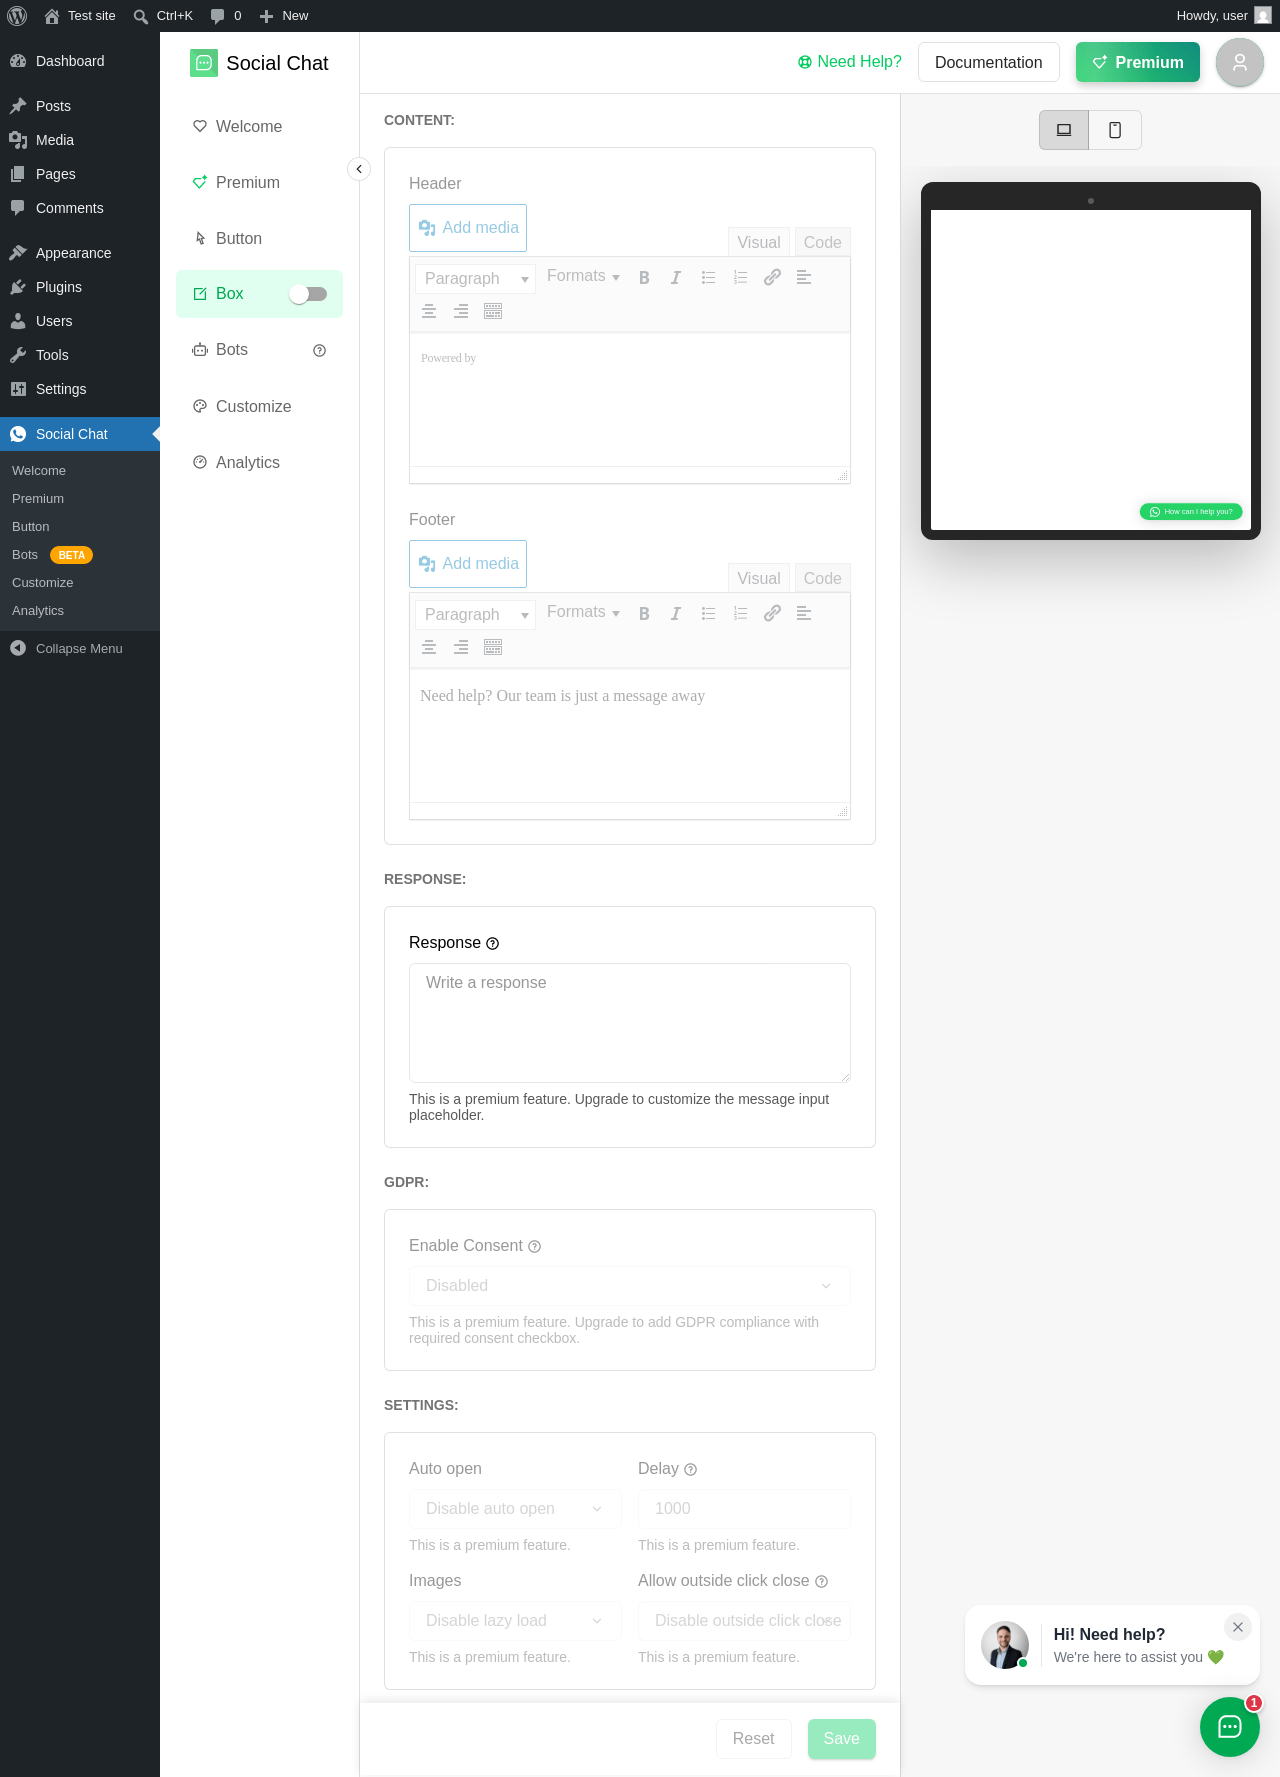The width and height of the screenshot is (1280, 1777).
Task: Open Button section in Social Chat sidebar
Action: [x=259, y=238]
